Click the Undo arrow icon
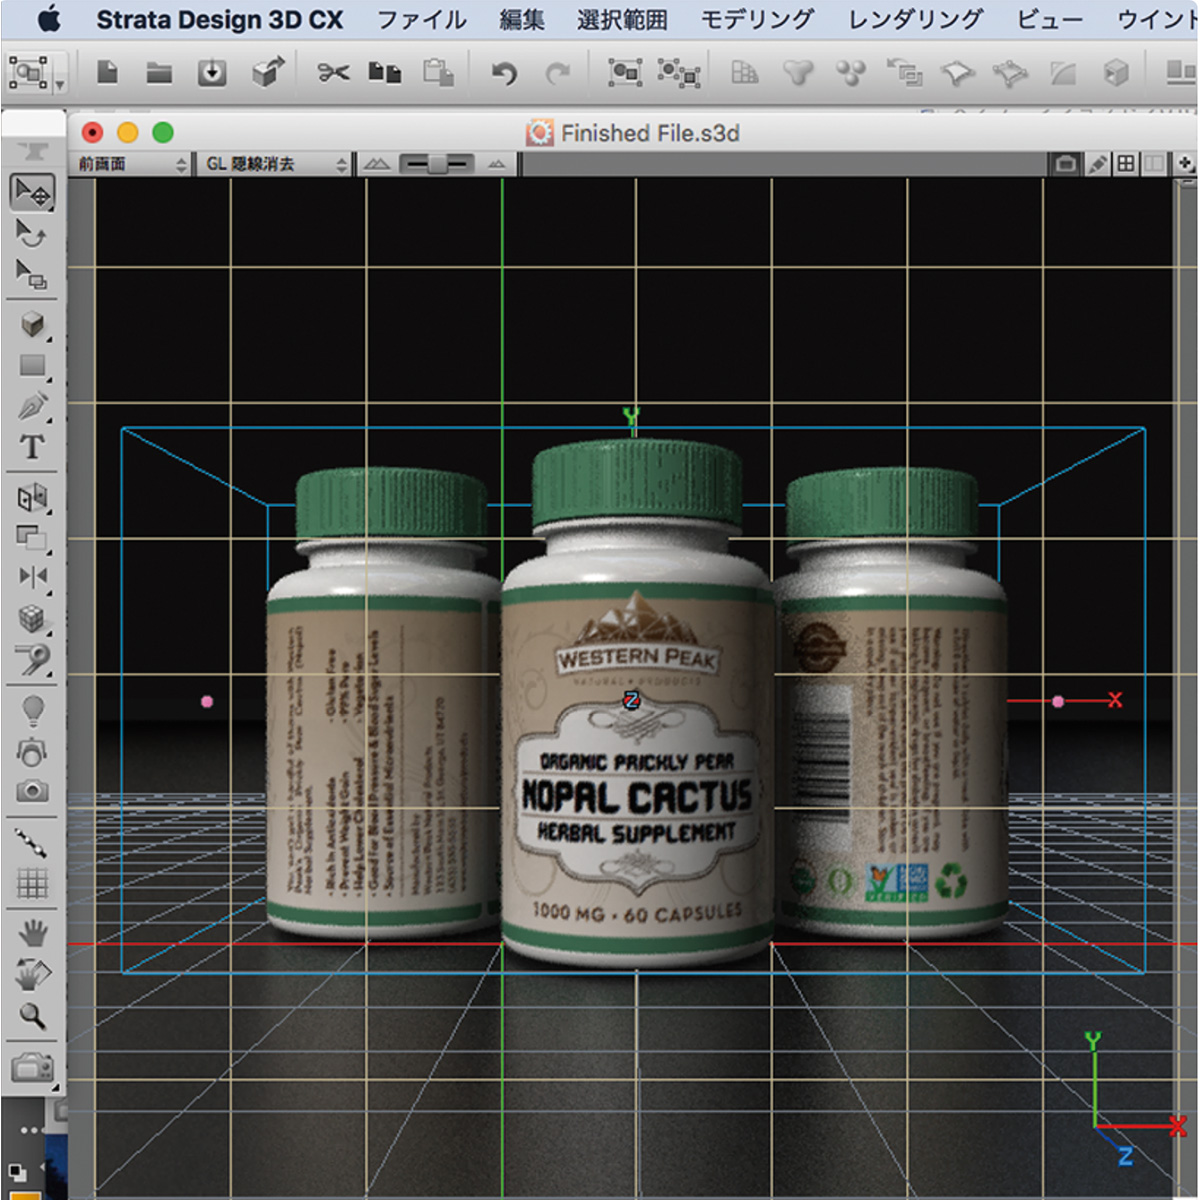Image resolution: width=1200 pixels, height=1200 pixels. [505, 73]
